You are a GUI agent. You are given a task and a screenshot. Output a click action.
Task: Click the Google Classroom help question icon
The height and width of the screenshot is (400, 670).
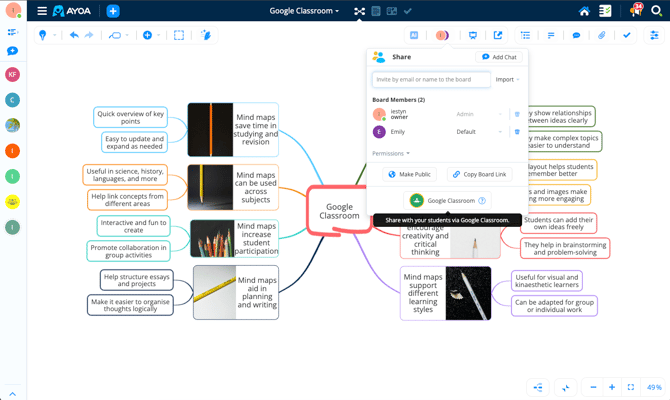[x=482, y=200]
